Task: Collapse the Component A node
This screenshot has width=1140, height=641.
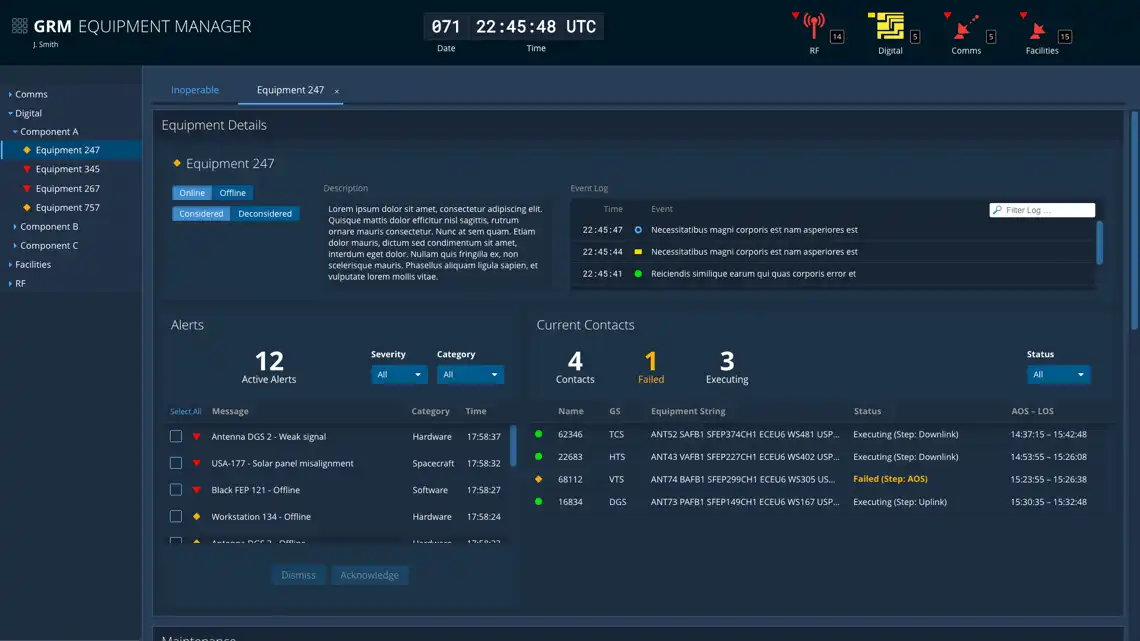Action: [15, 132]
